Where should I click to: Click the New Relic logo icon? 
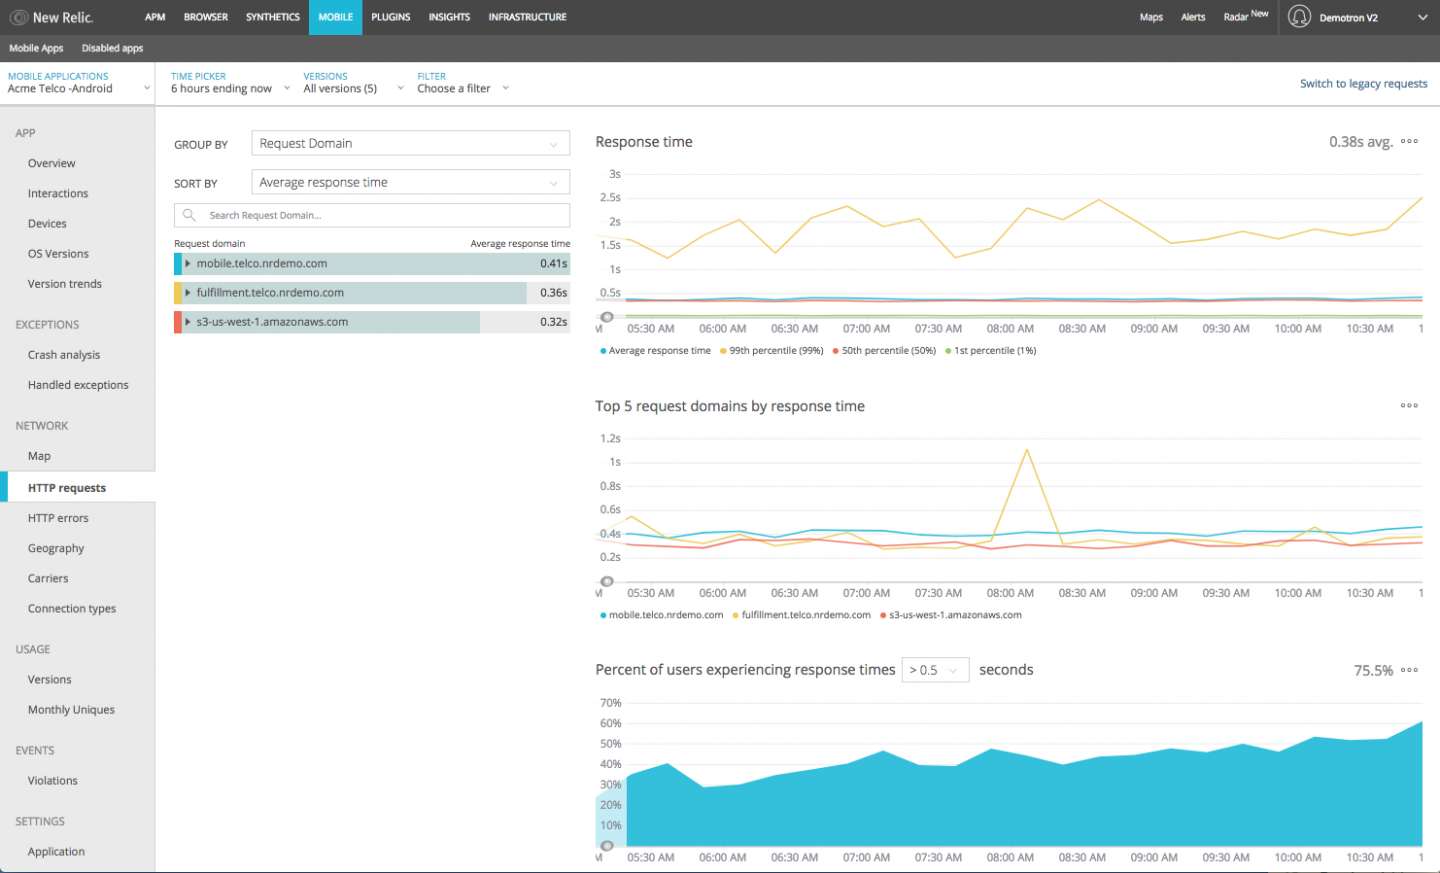(19, 17)
